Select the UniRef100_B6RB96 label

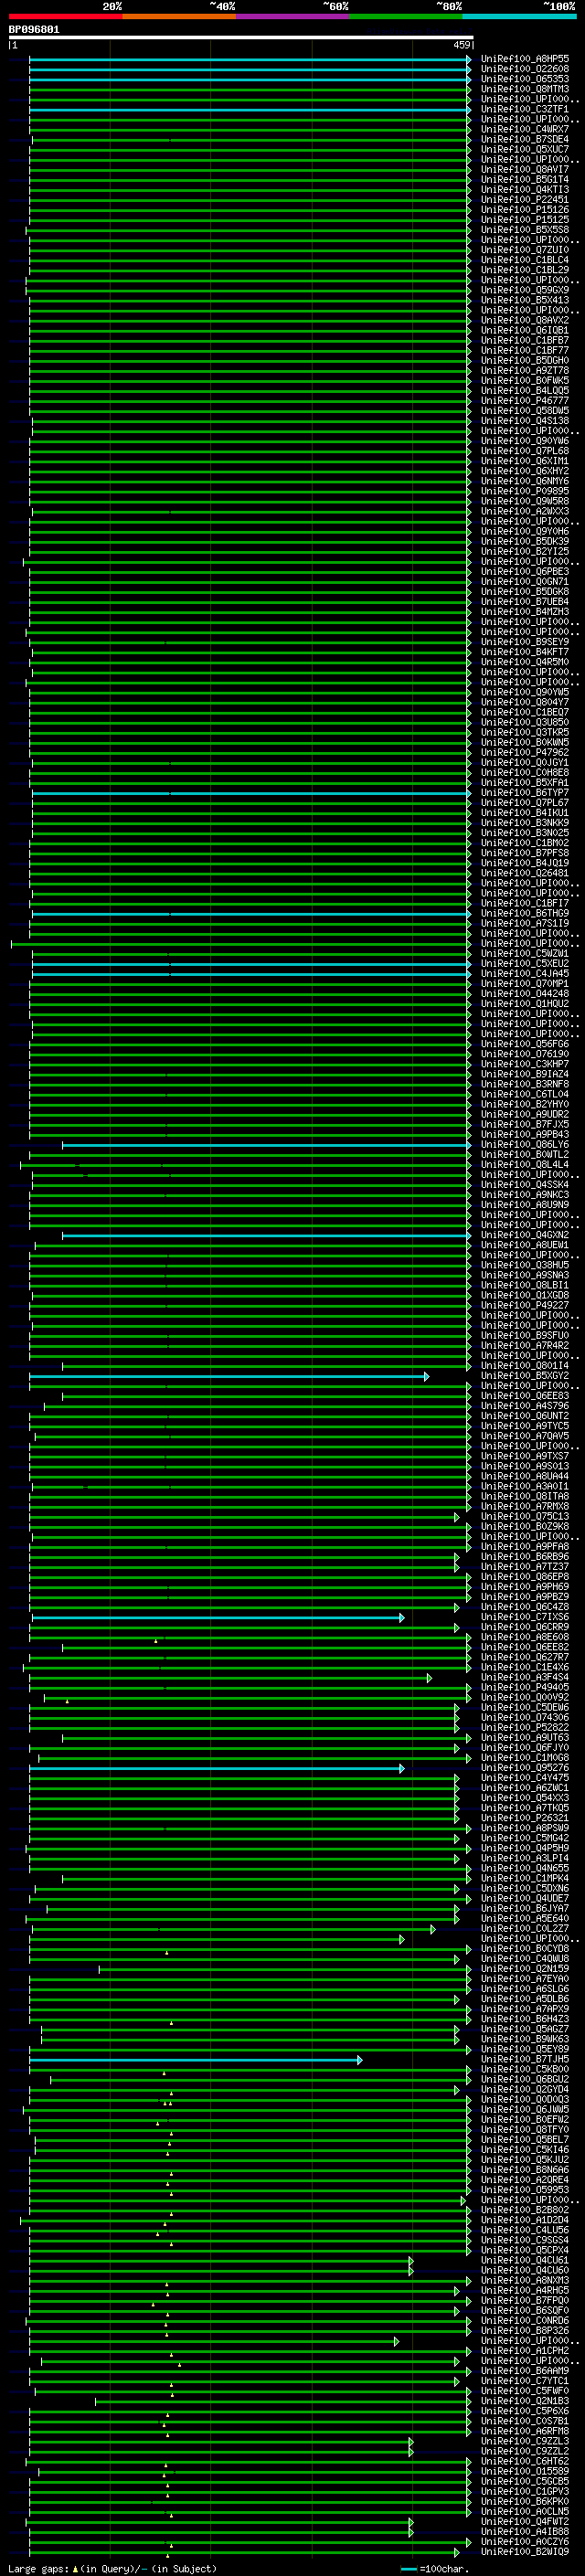(525, 1557)
